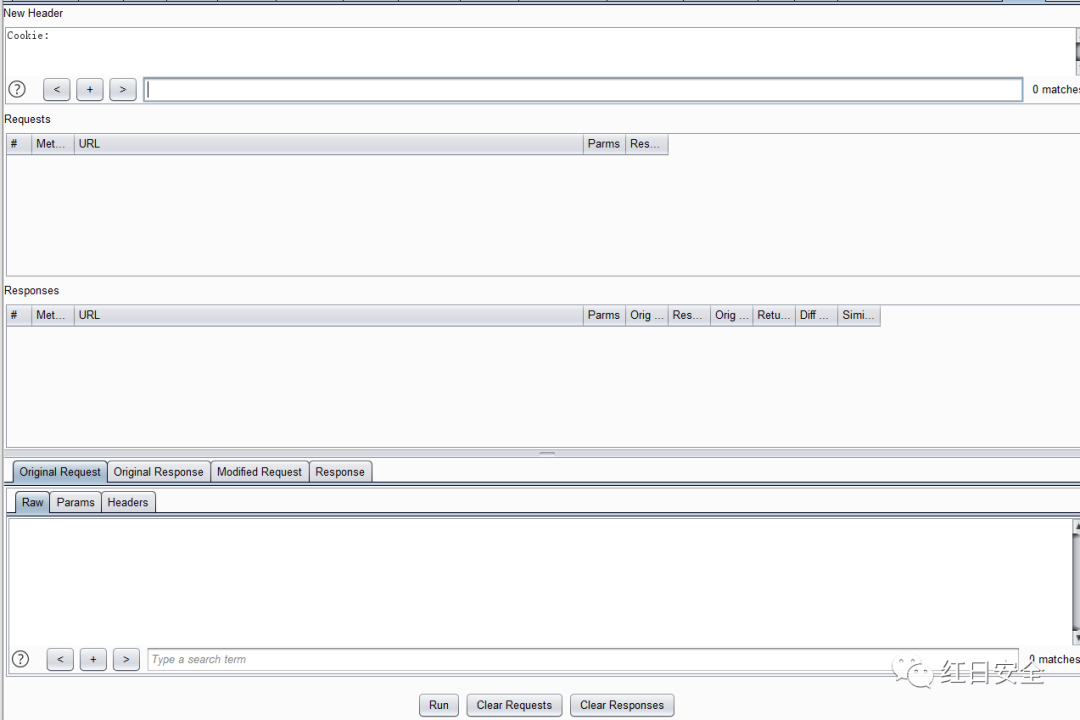
Task: Open help icon beside the Raw request search
Action: click(21, 659)
